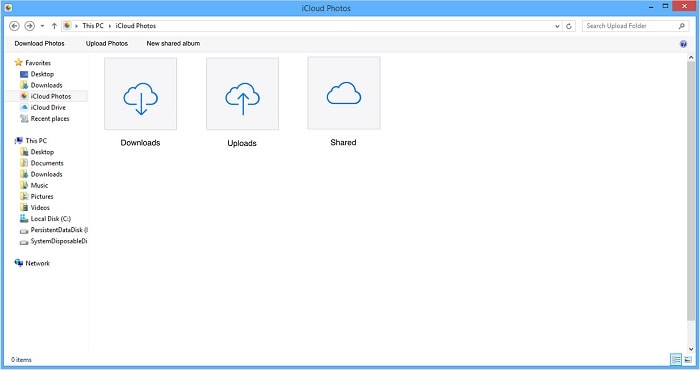
Task: Click the "0 items" status text
Action: click(x=21, y=360)
